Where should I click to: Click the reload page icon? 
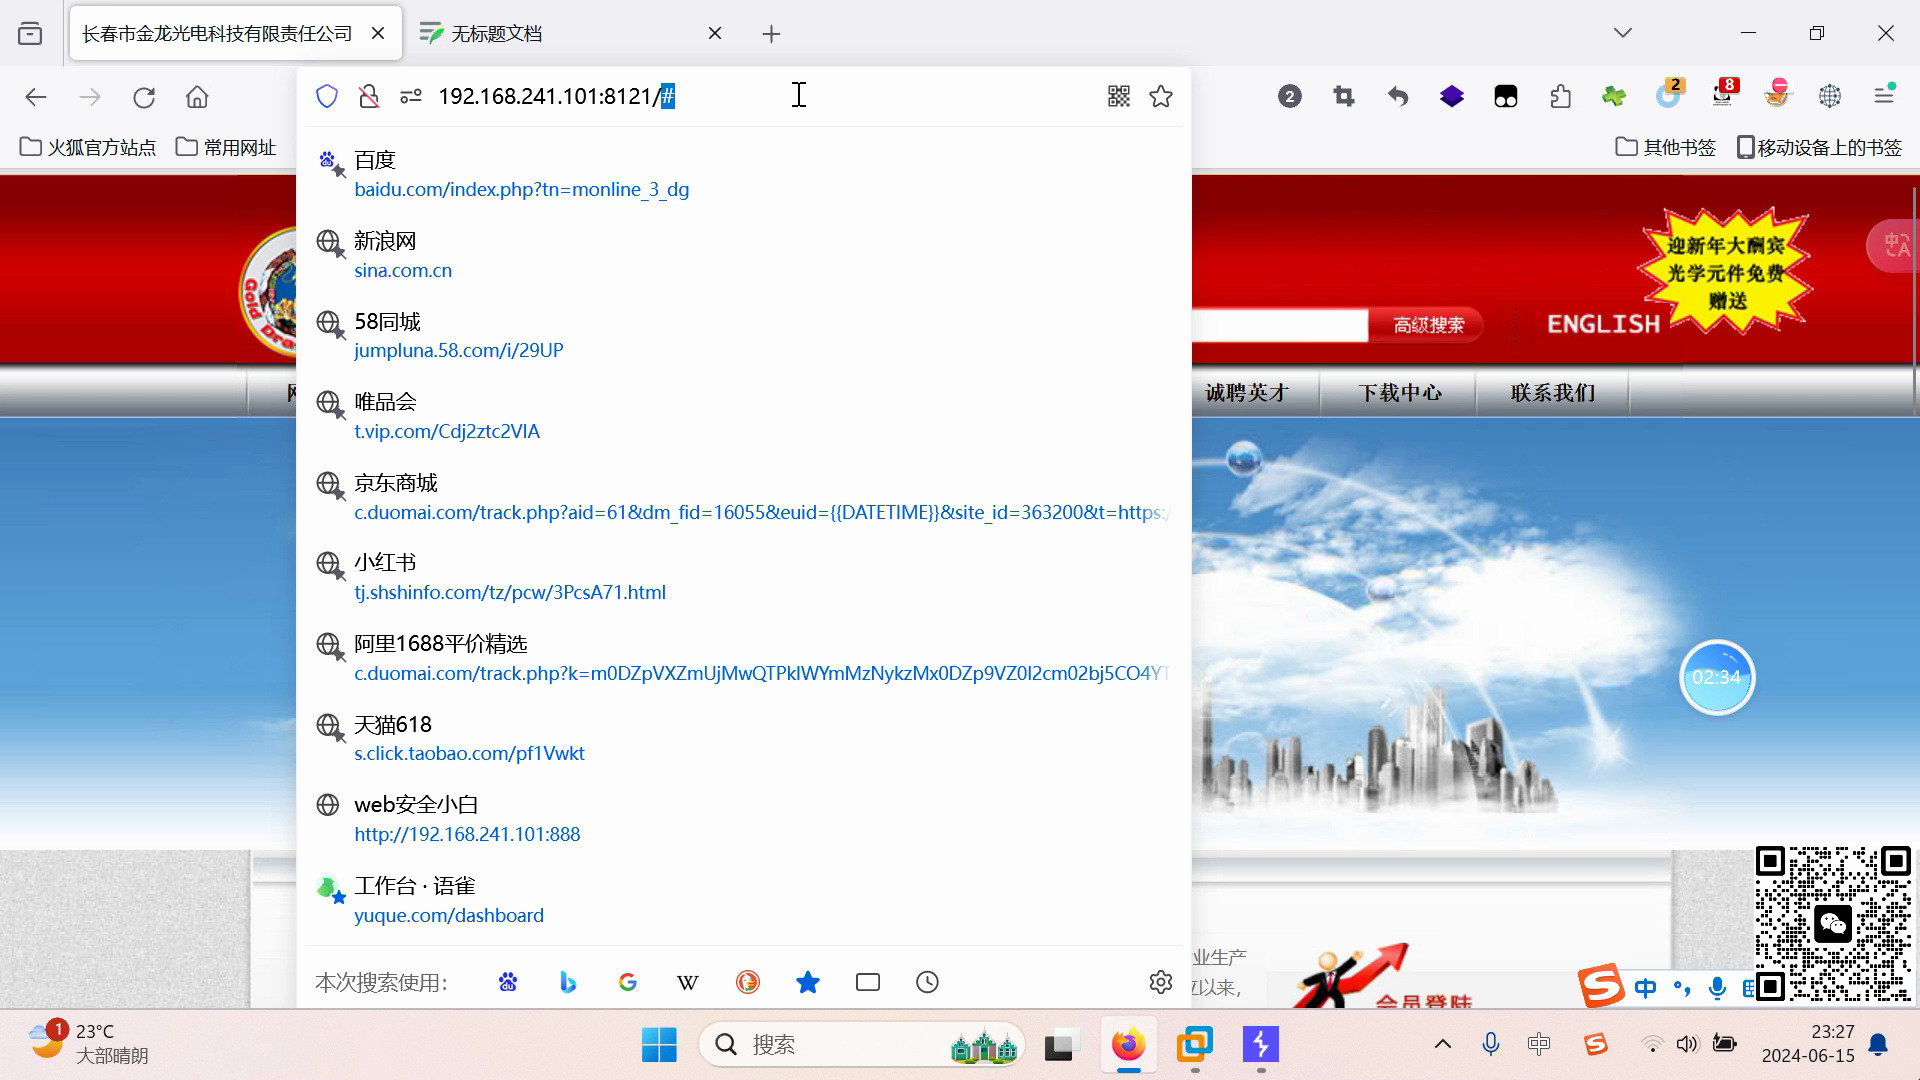click(x=144, y=97)
